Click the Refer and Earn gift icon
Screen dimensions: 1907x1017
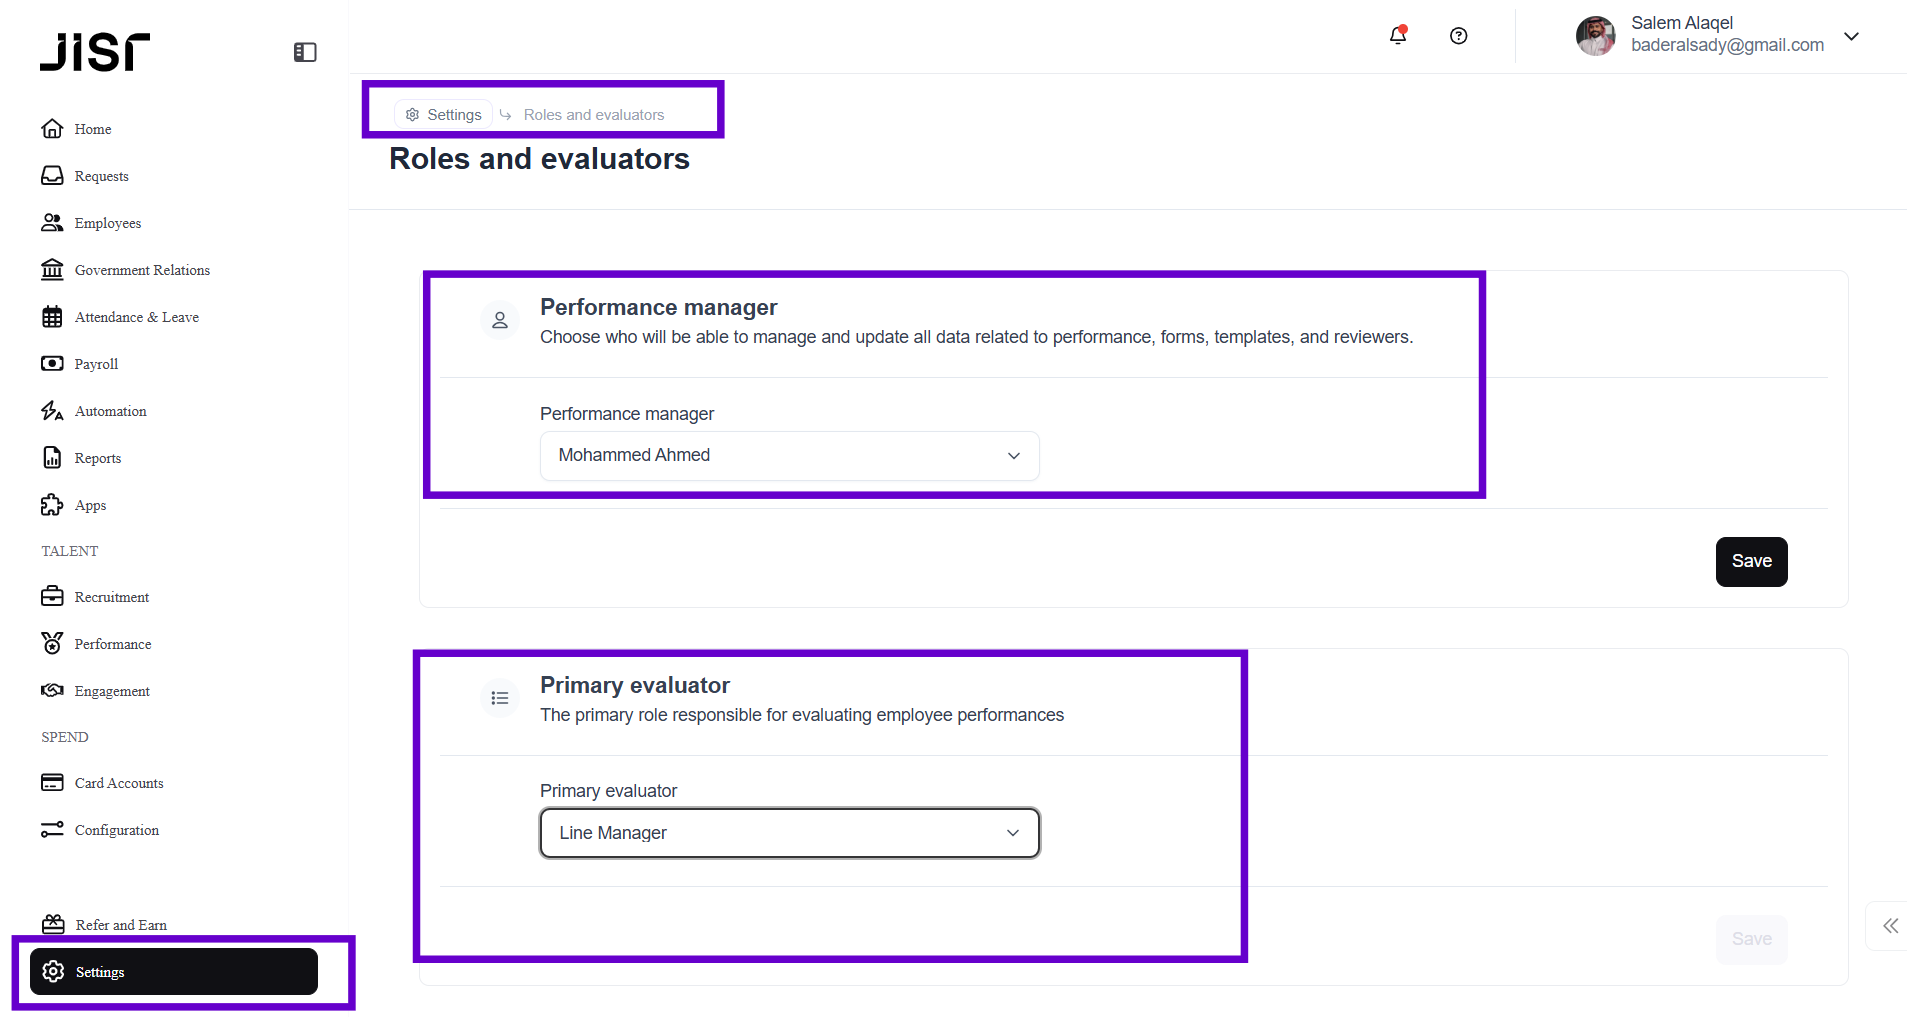pos(53,924)
